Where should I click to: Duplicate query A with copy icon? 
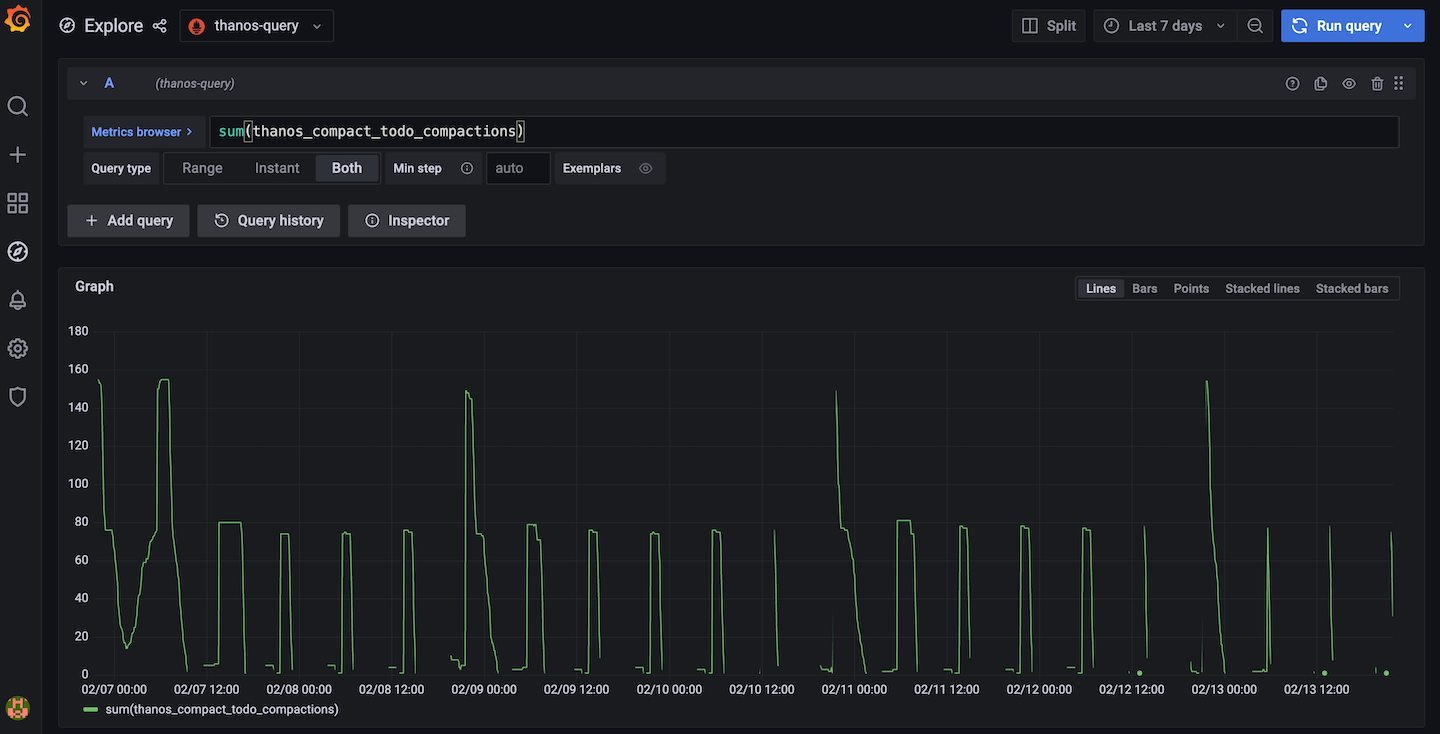click(1320, 84)
